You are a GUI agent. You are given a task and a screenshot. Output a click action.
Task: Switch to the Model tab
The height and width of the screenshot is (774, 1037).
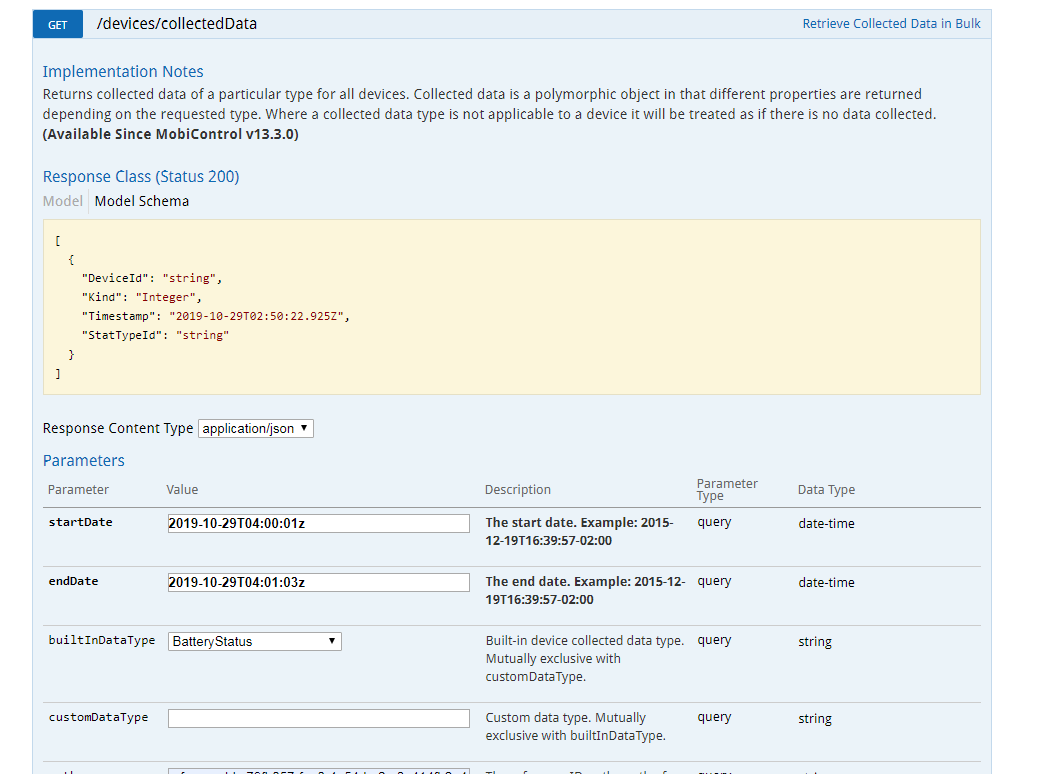click(x=62, y=201)
